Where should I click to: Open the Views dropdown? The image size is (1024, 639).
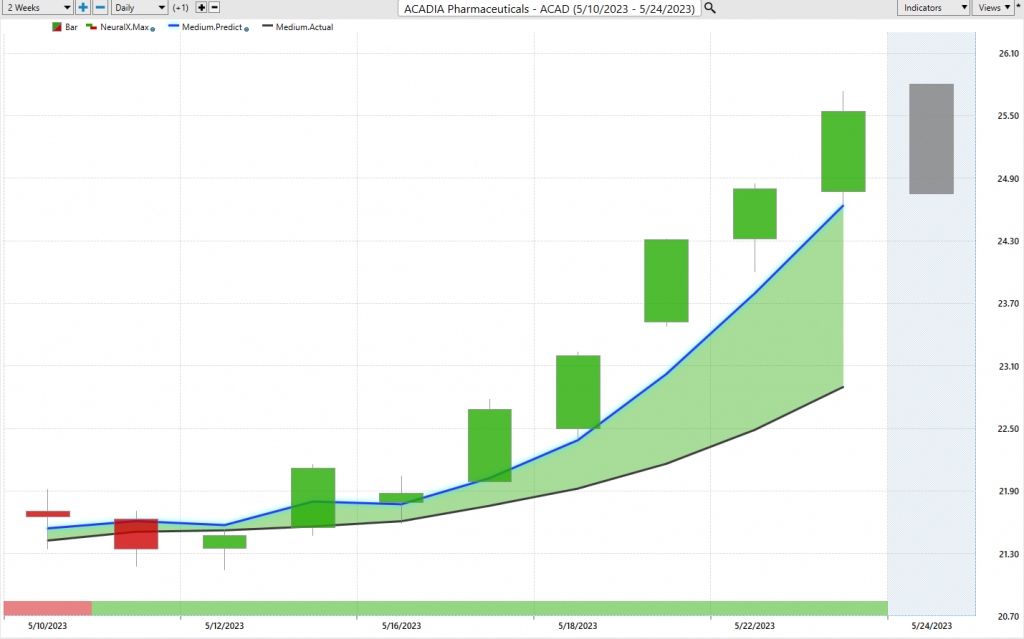point(993,8)
